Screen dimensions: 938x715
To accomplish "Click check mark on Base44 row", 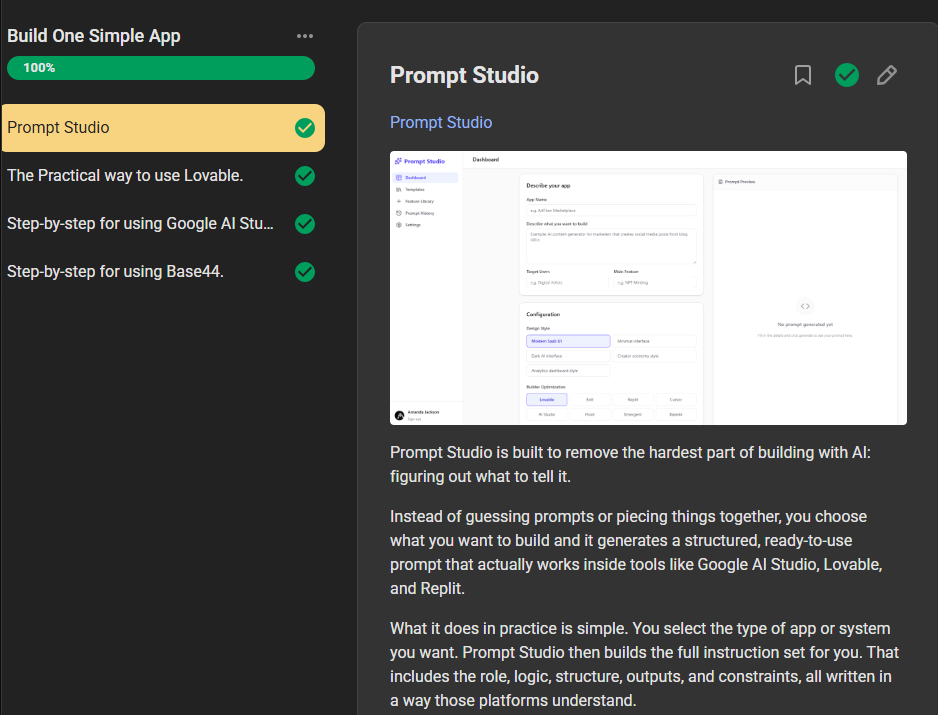I will click(305, 272).
